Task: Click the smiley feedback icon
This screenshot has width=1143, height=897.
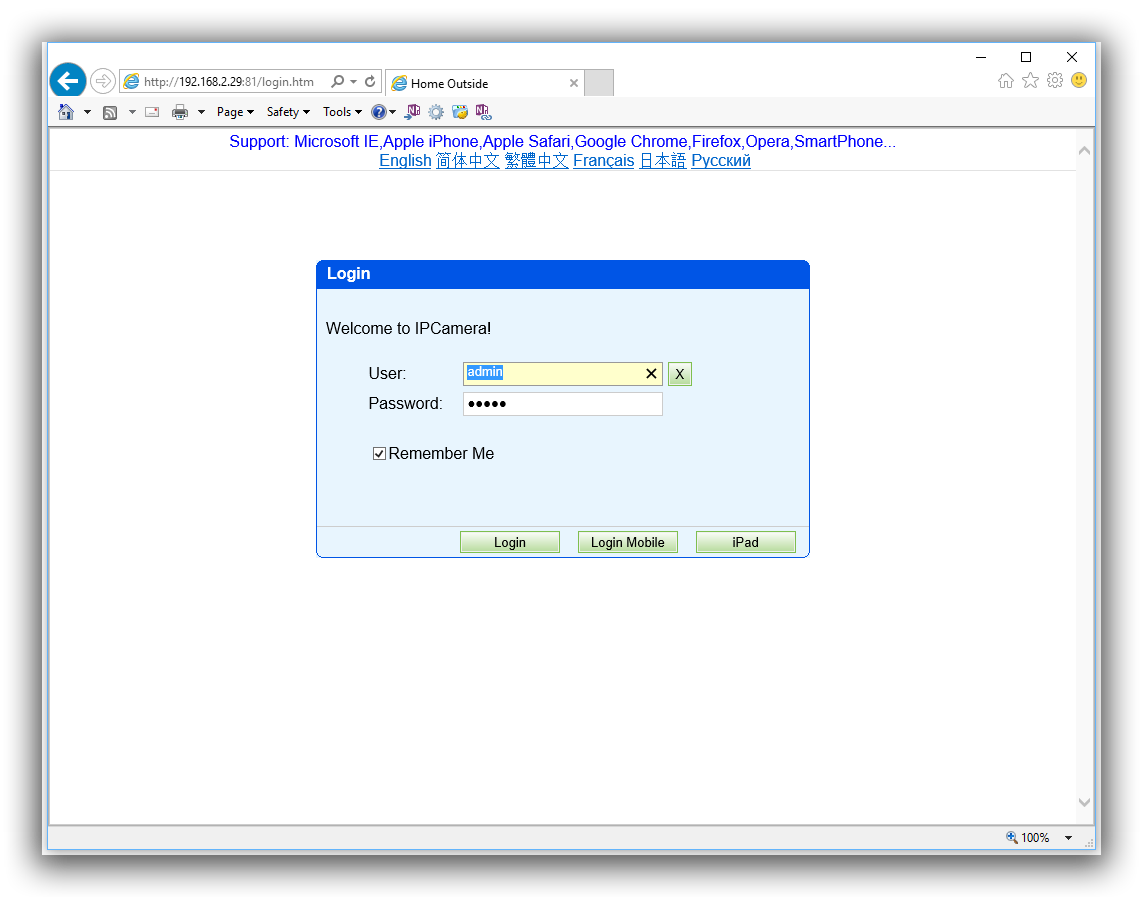Action: 1079,81
